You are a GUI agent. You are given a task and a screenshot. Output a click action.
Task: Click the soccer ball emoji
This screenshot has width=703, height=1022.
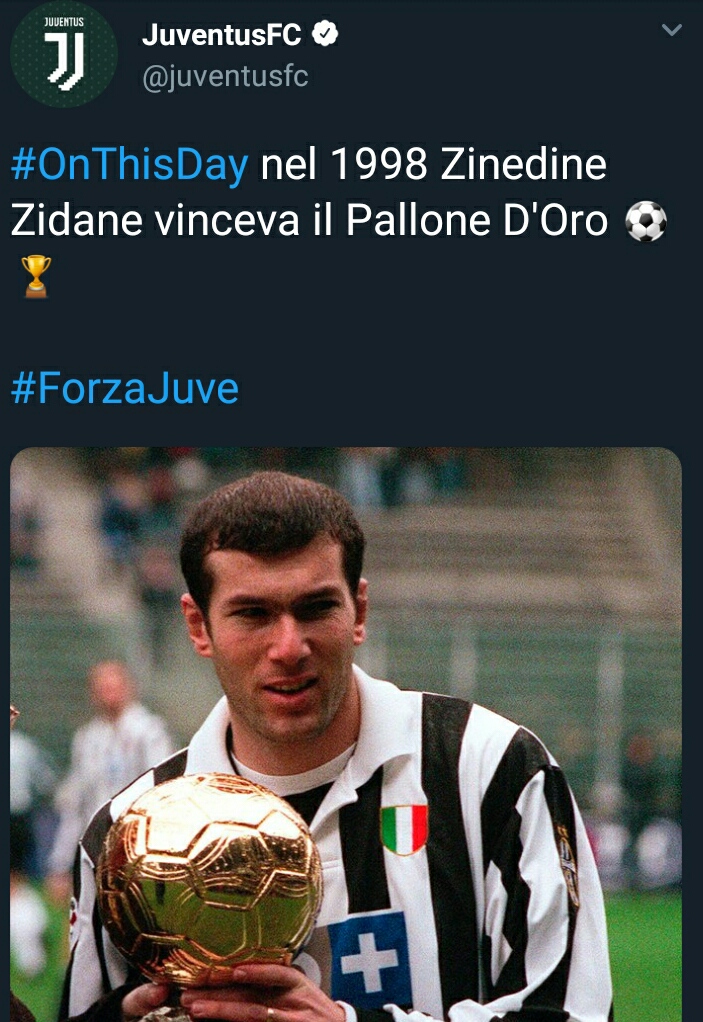[646, 222]
